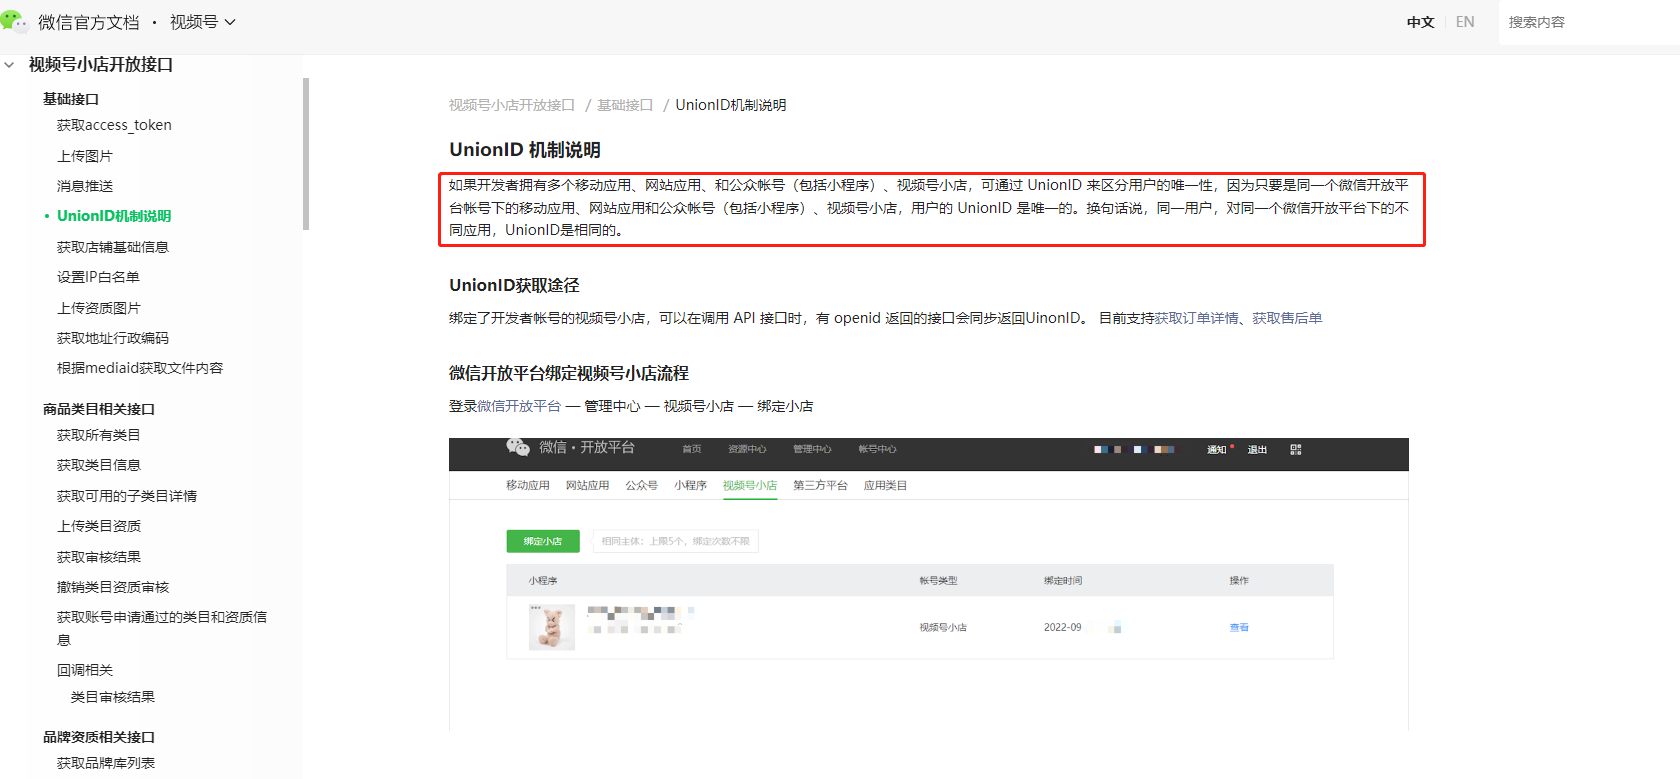Select 商品类目相关接口 sidebar group
This screenshot has height=779, width=1680.
(99, 409)
